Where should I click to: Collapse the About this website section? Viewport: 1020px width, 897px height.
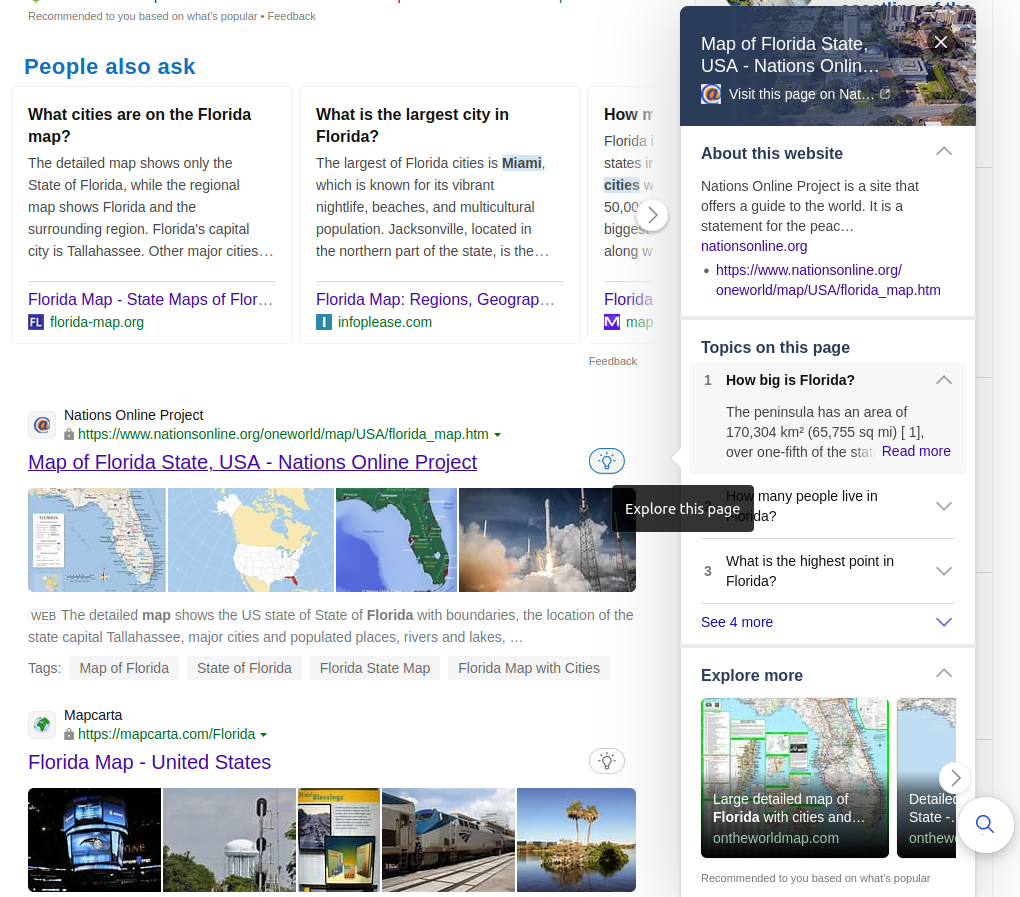tap(943, 150)
